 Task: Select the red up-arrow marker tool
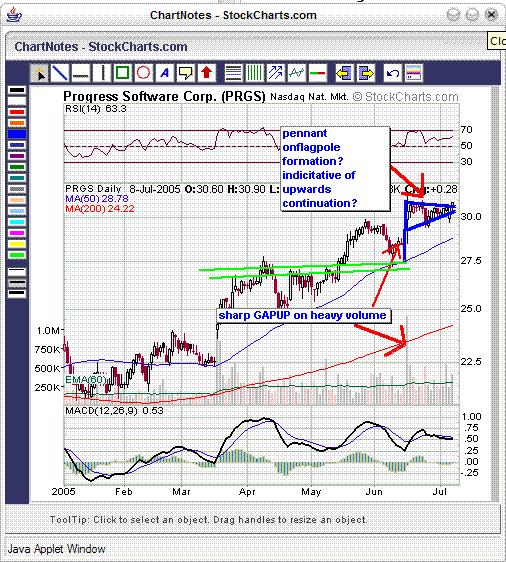206,73
